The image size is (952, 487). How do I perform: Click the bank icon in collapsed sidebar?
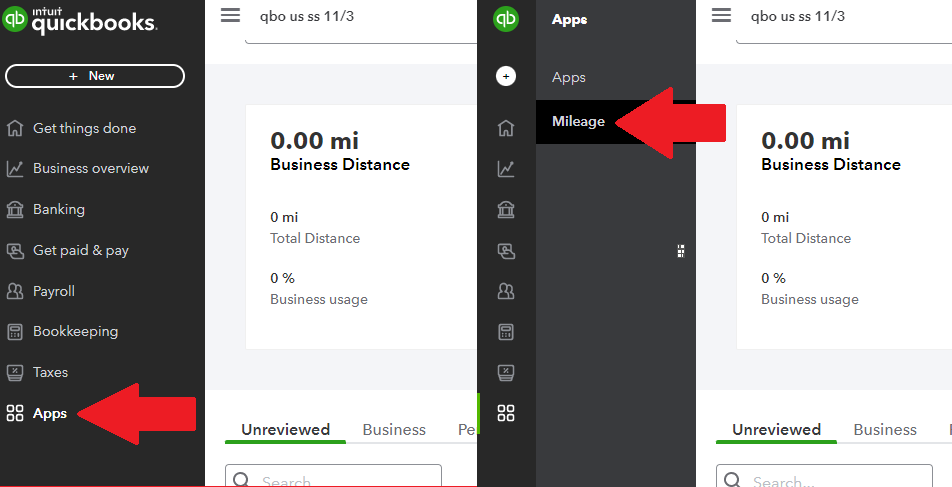506,209
